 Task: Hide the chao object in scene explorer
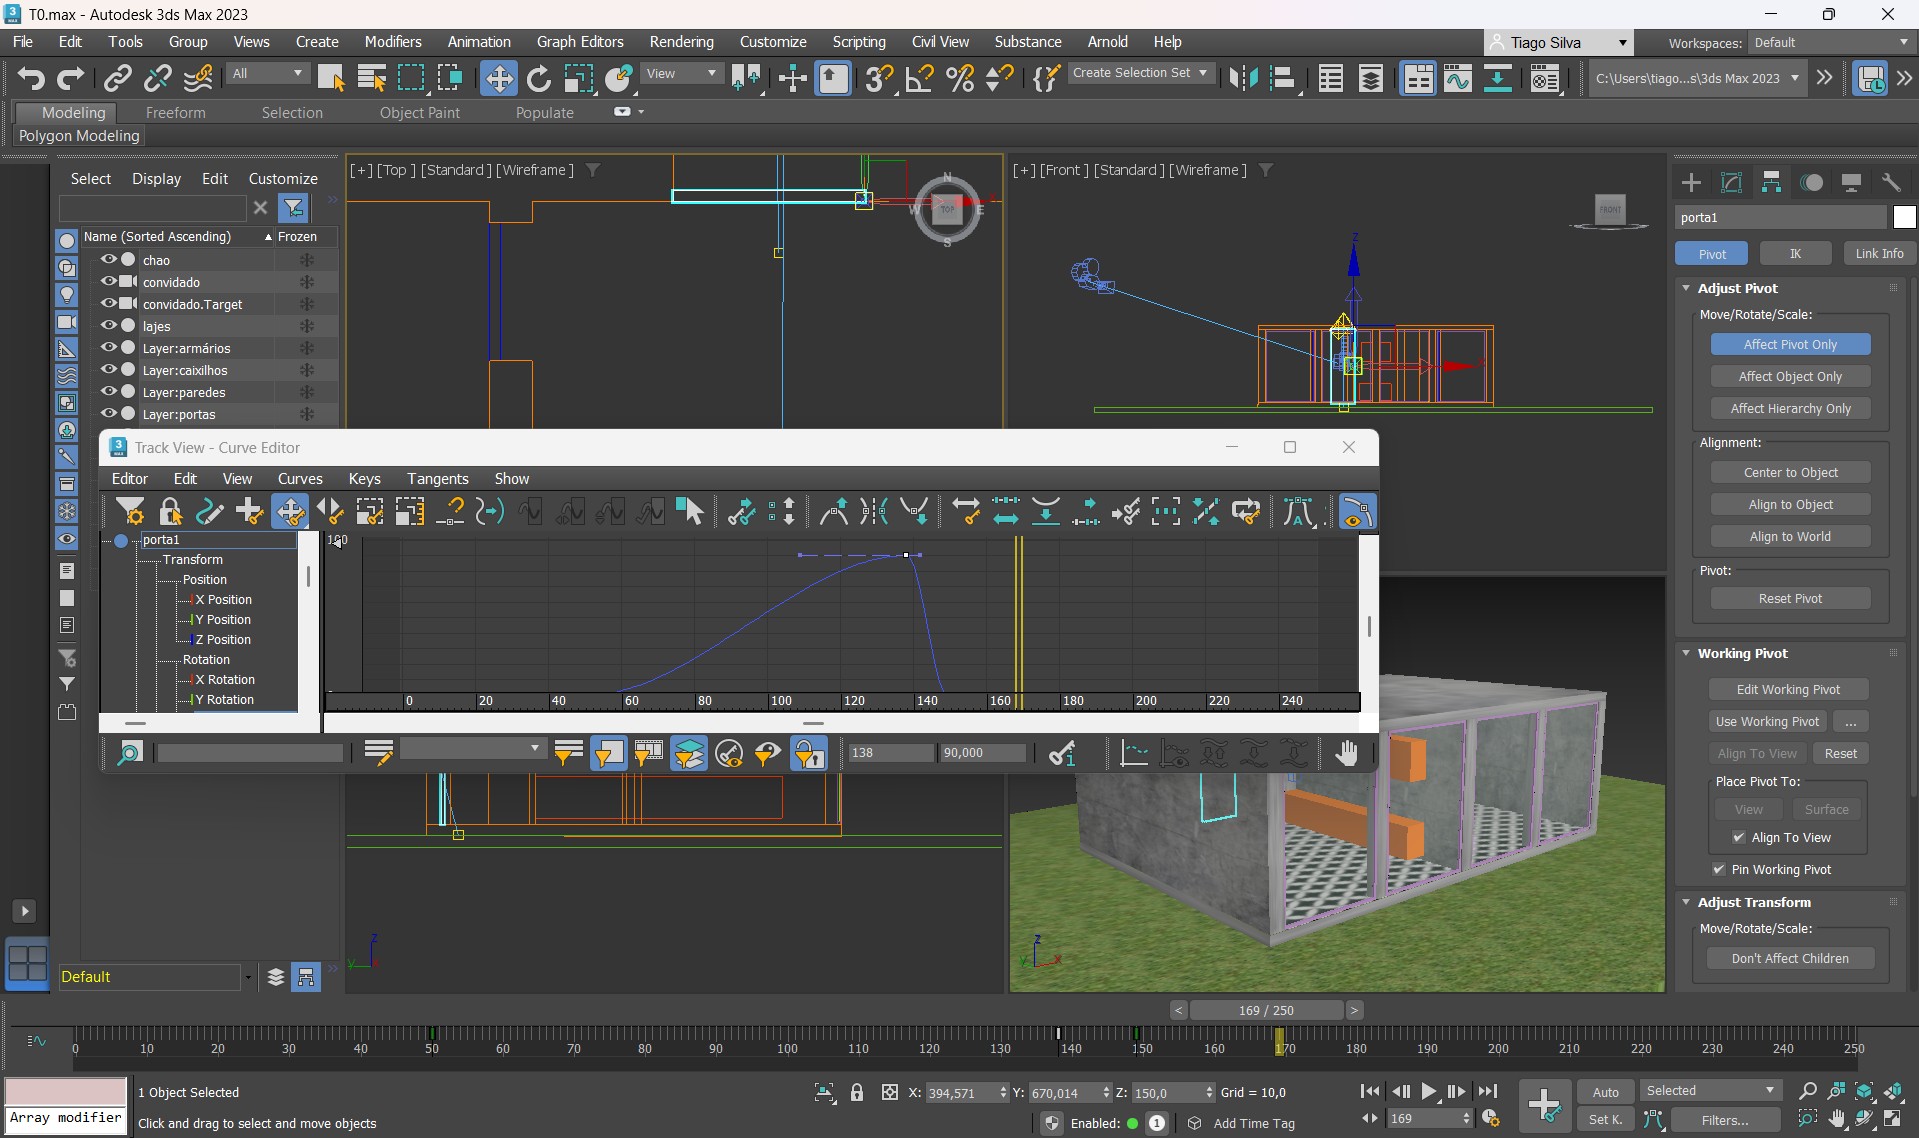coord(108,260)
